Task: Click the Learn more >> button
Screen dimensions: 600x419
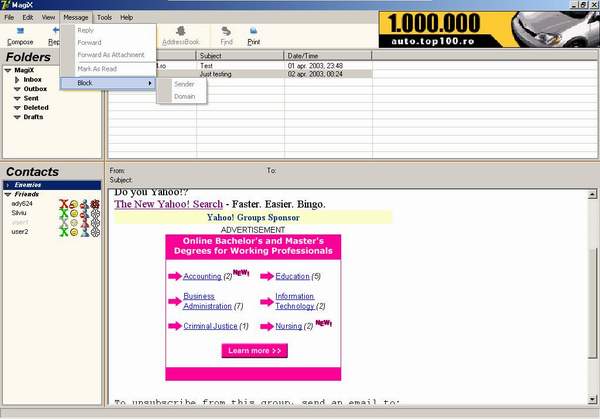Action: [254, 351]
